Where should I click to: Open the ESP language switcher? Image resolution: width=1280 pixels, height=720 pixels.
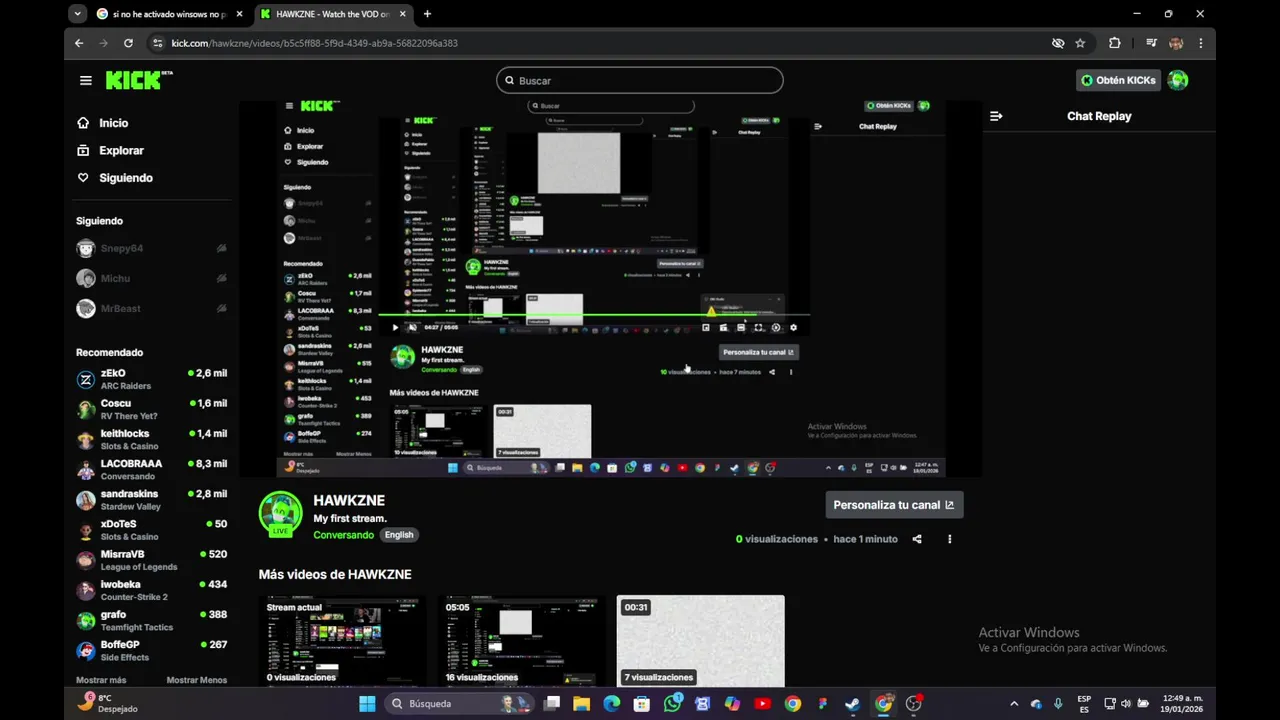tap(1084, 704)
